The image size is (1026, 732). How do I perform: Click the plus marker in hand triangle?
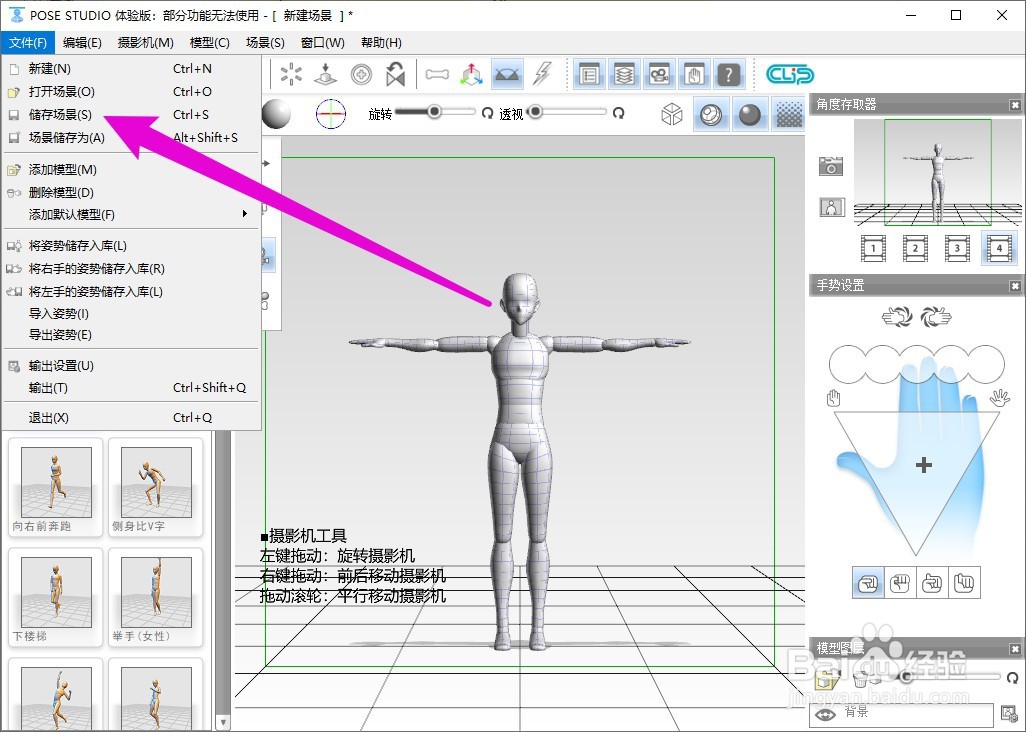point(924,465)
